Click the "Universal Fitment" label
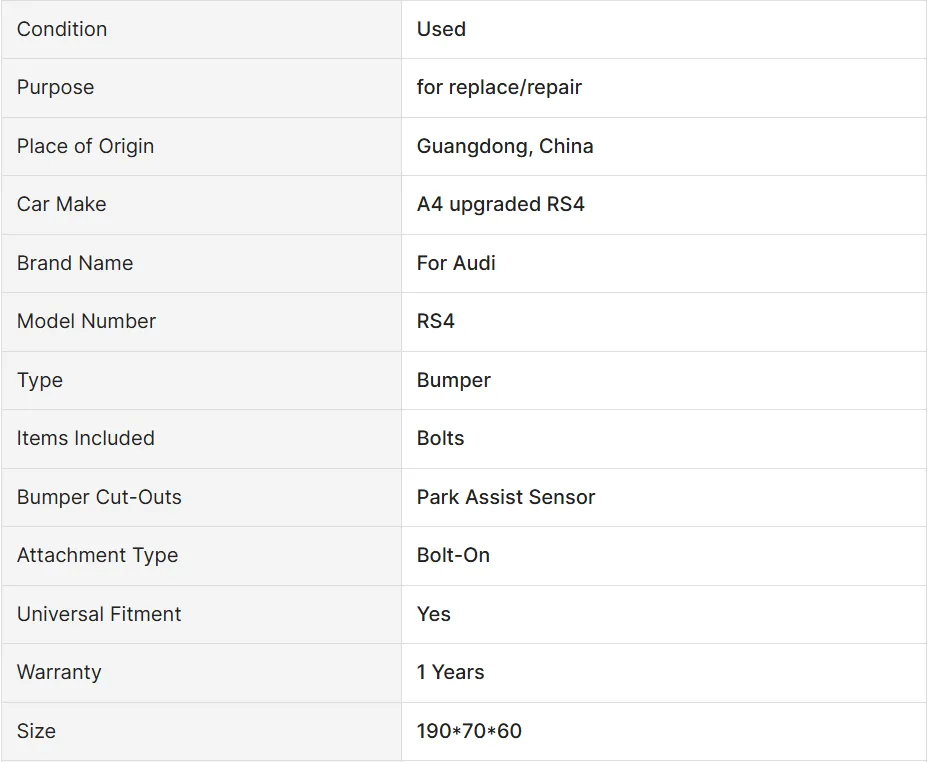The width and height of the screenshot is (929, 762). tap(99, 614)
